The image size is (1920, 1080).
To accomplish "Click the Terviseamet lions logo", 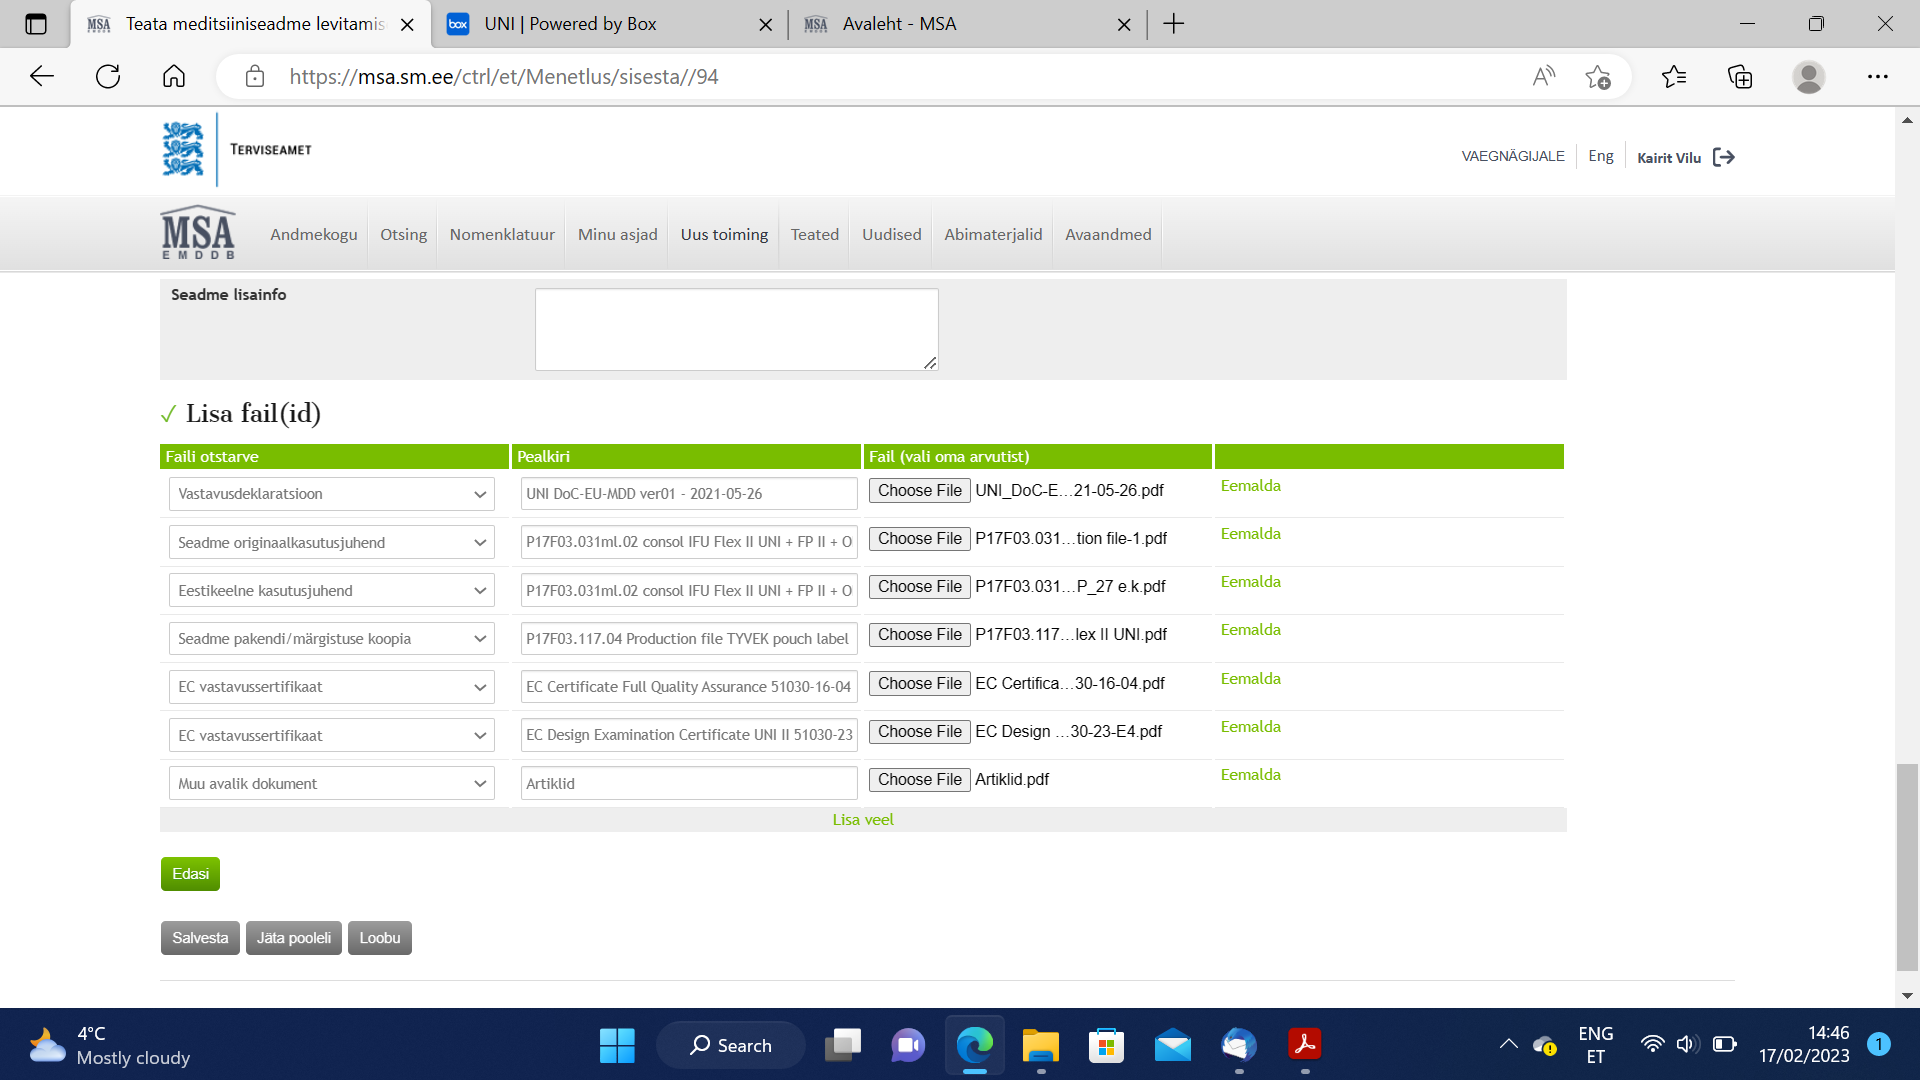I will point(183,149).
